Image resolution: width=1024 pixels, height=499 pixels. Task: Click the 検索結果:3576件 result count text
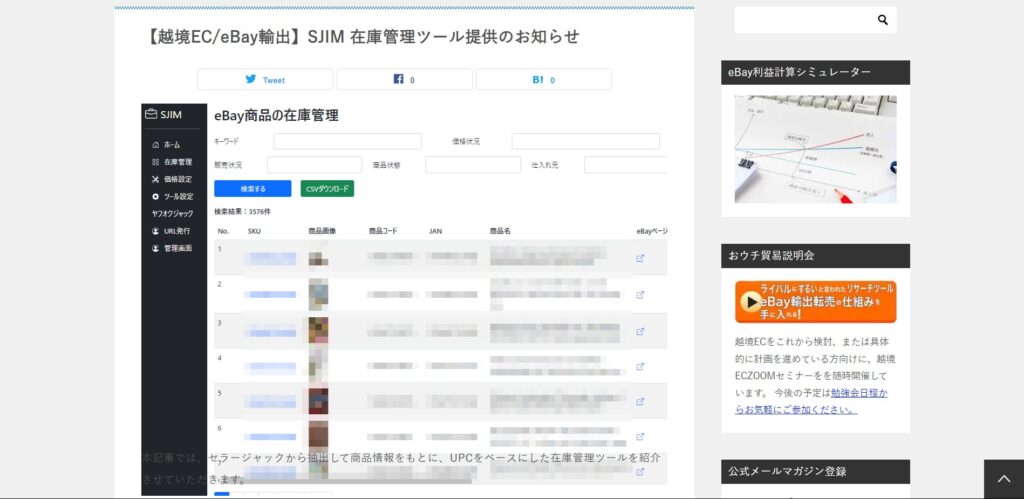coord(242,212)
